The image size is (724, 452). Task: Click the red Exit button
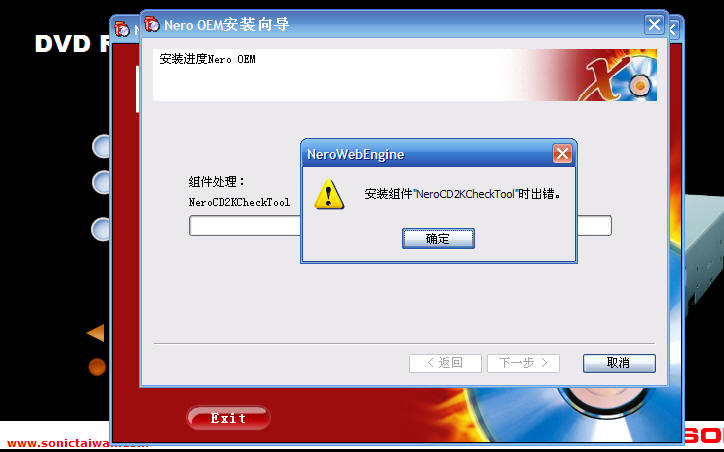[228, 418]
